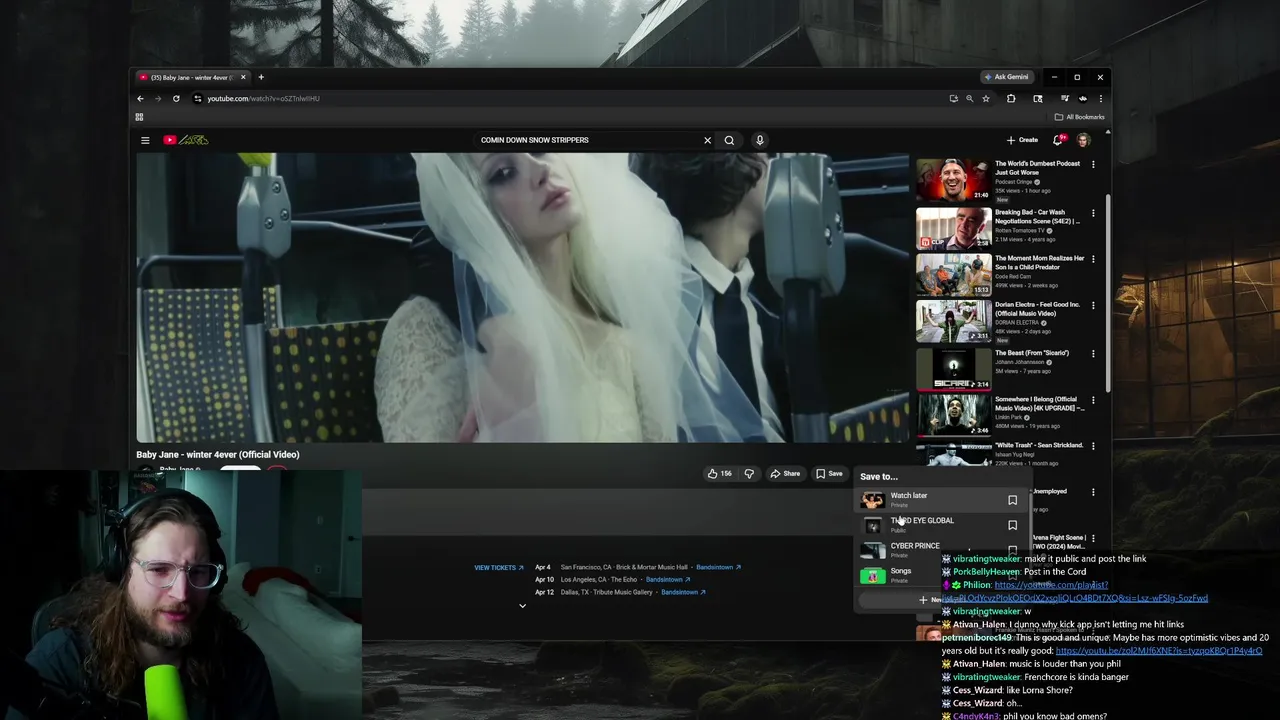Open options for Dorian Electra video
The width and height of the screenshot is (1280, 720).
(1093, 305)
